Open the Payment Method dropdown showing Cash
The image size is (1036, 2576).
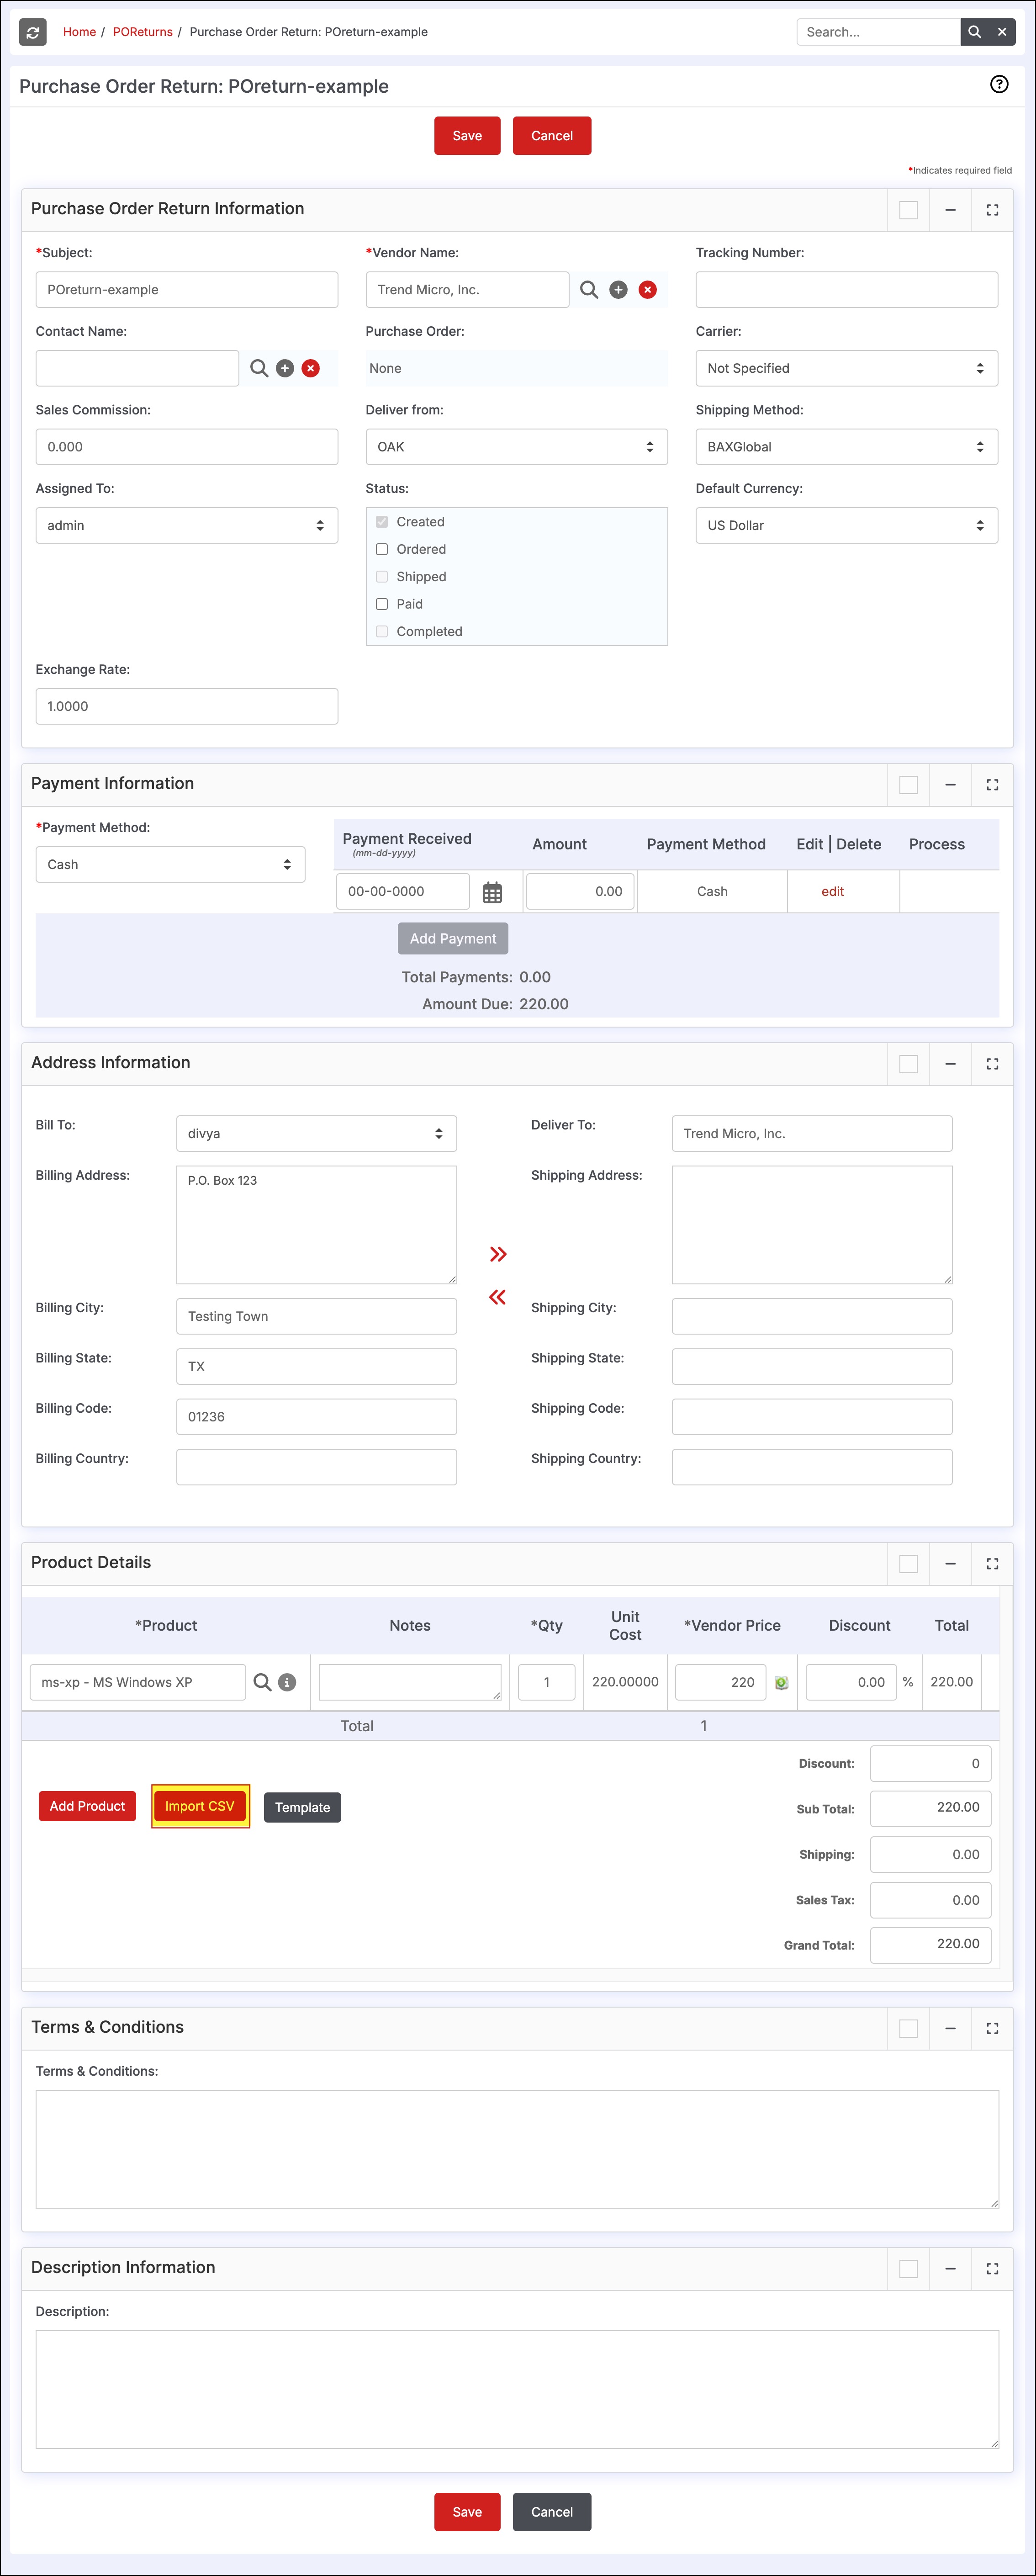coord(170,865)
